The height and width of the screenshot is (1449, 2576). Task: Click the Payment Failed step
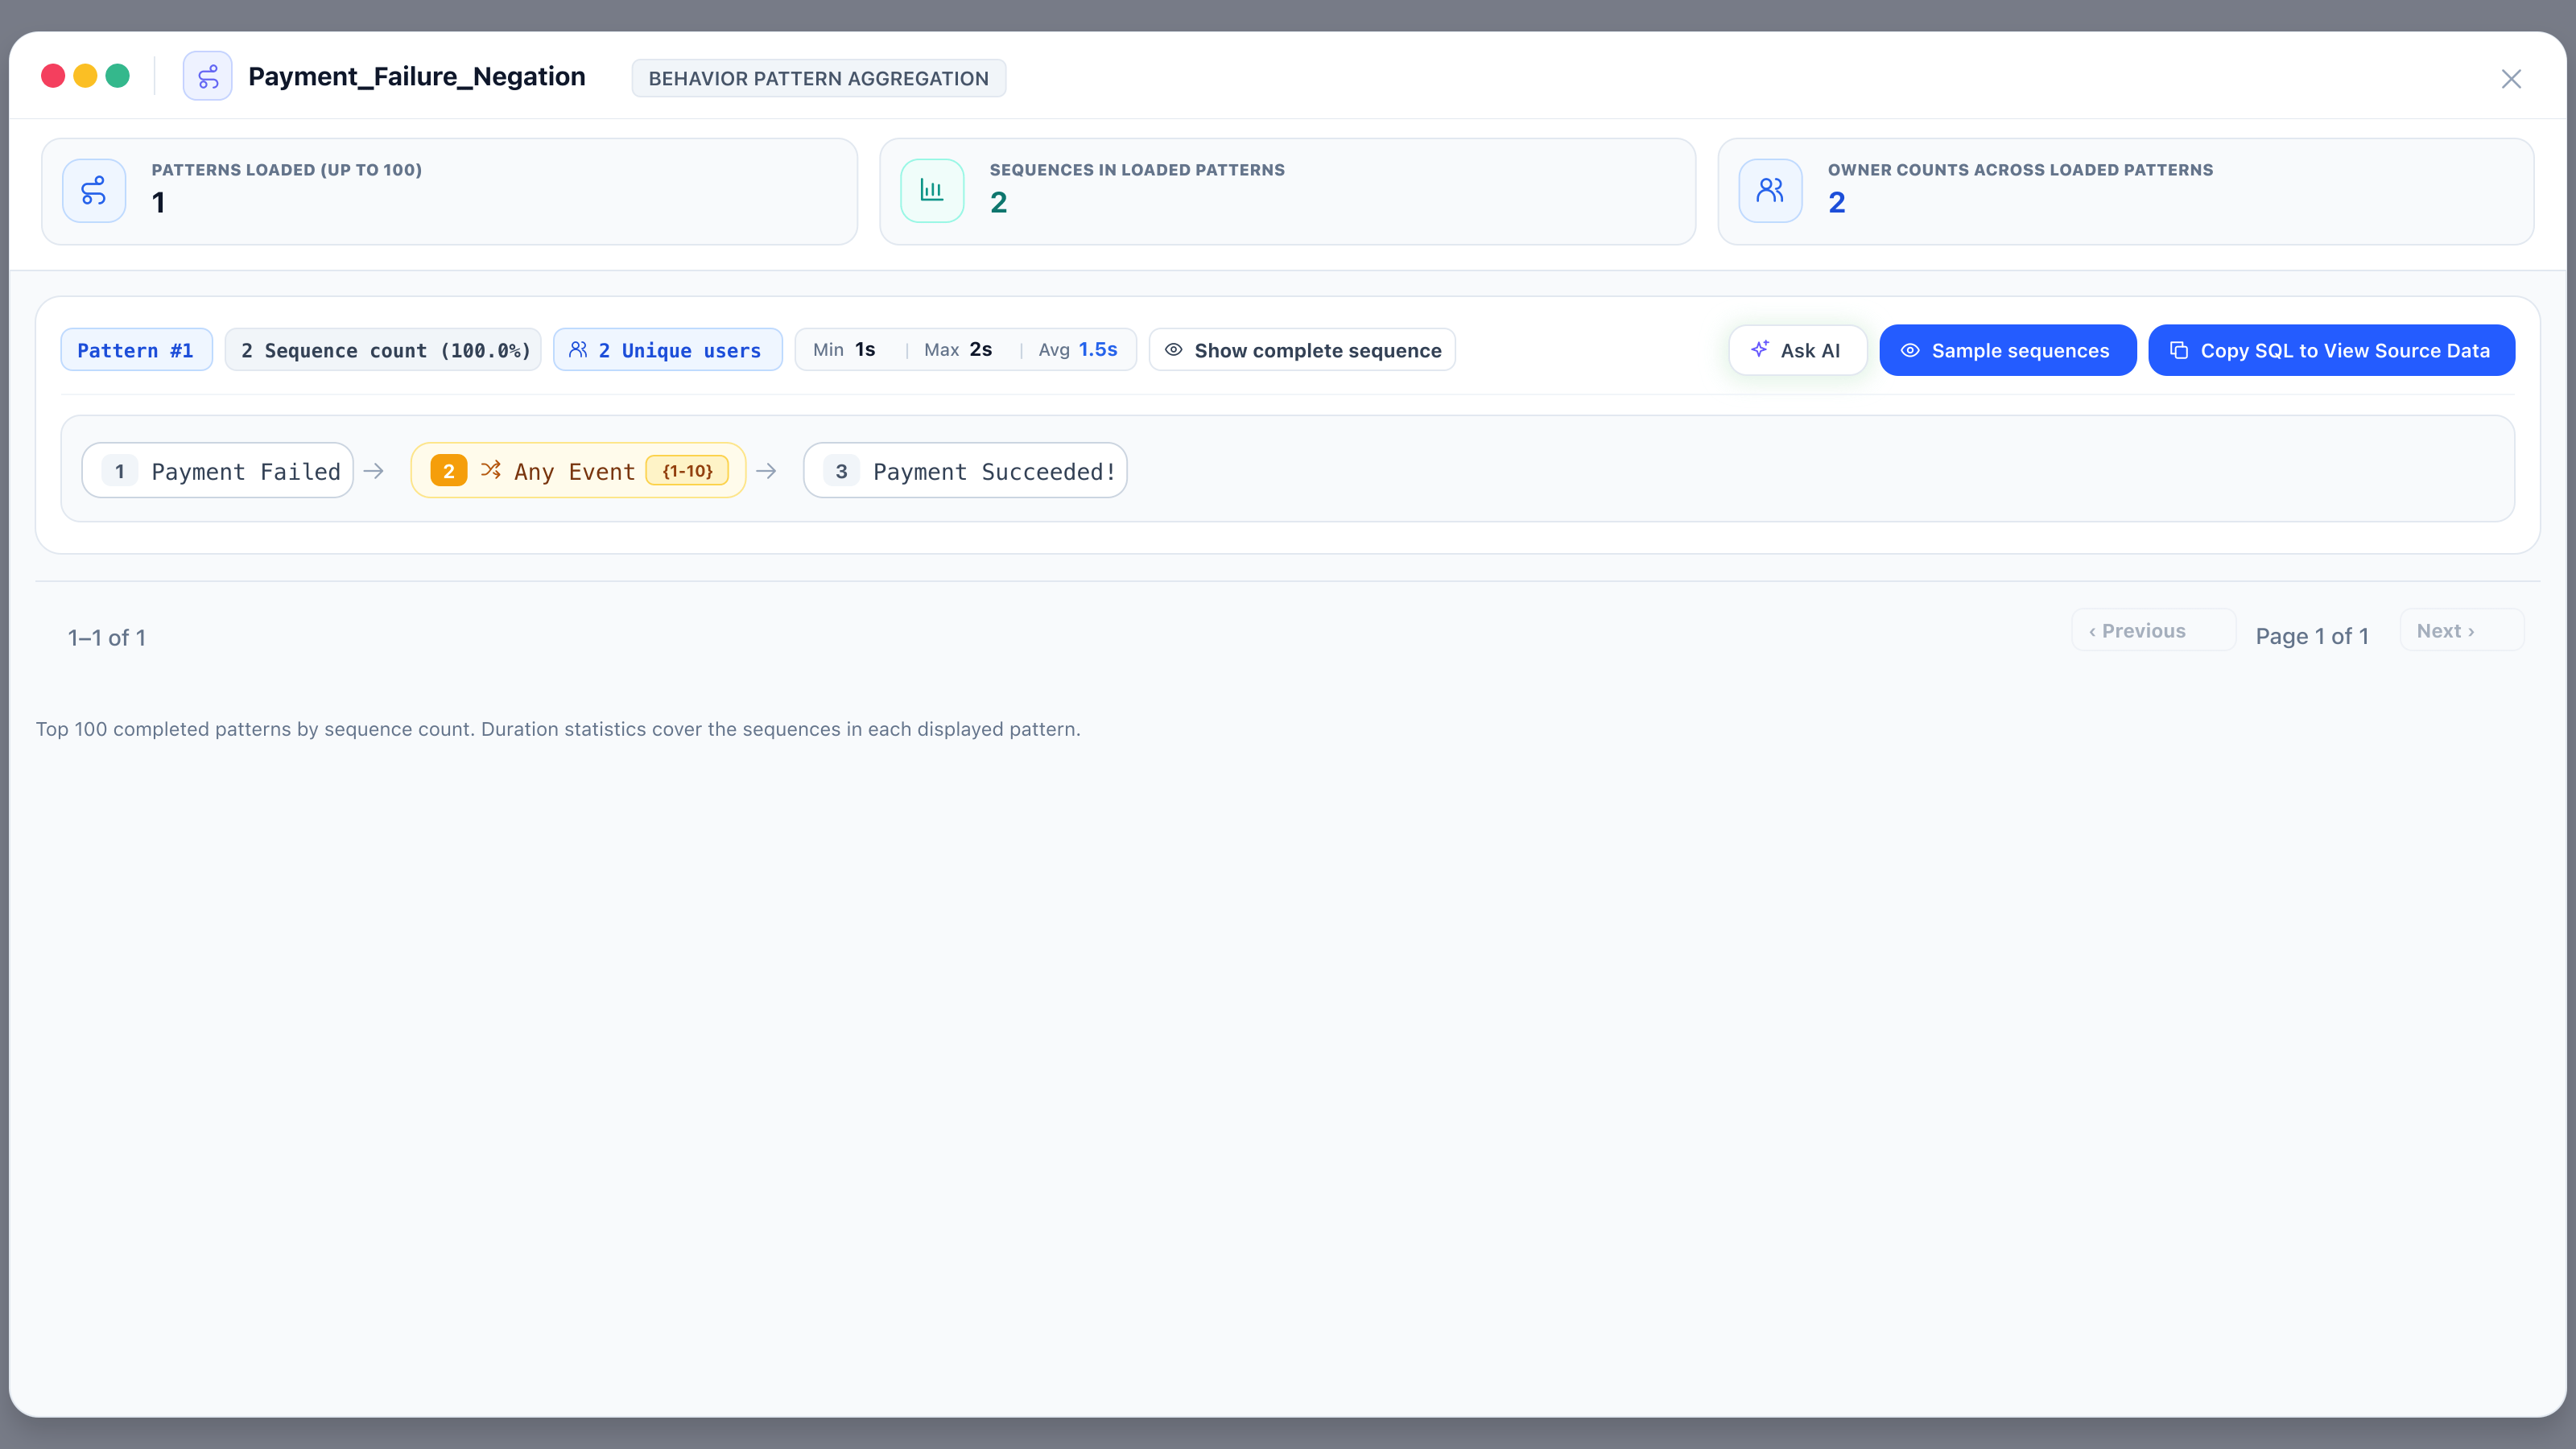pos(217,470)
